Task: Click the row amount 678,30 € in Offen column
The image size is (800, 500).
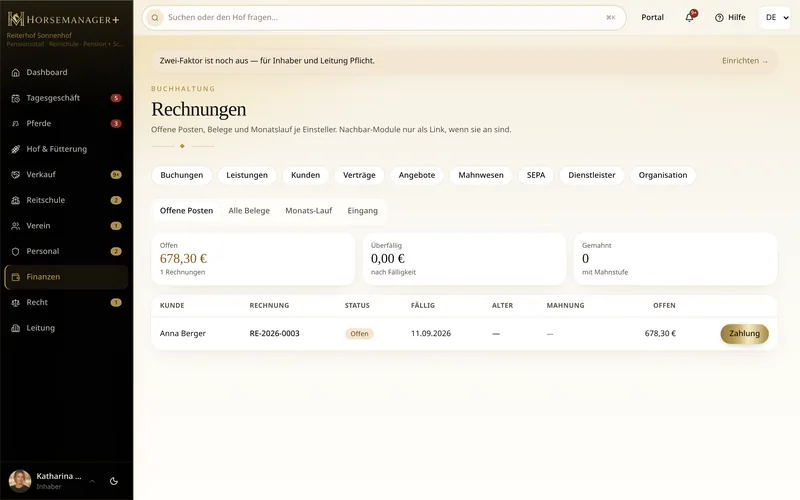Action: click(660, 334)
